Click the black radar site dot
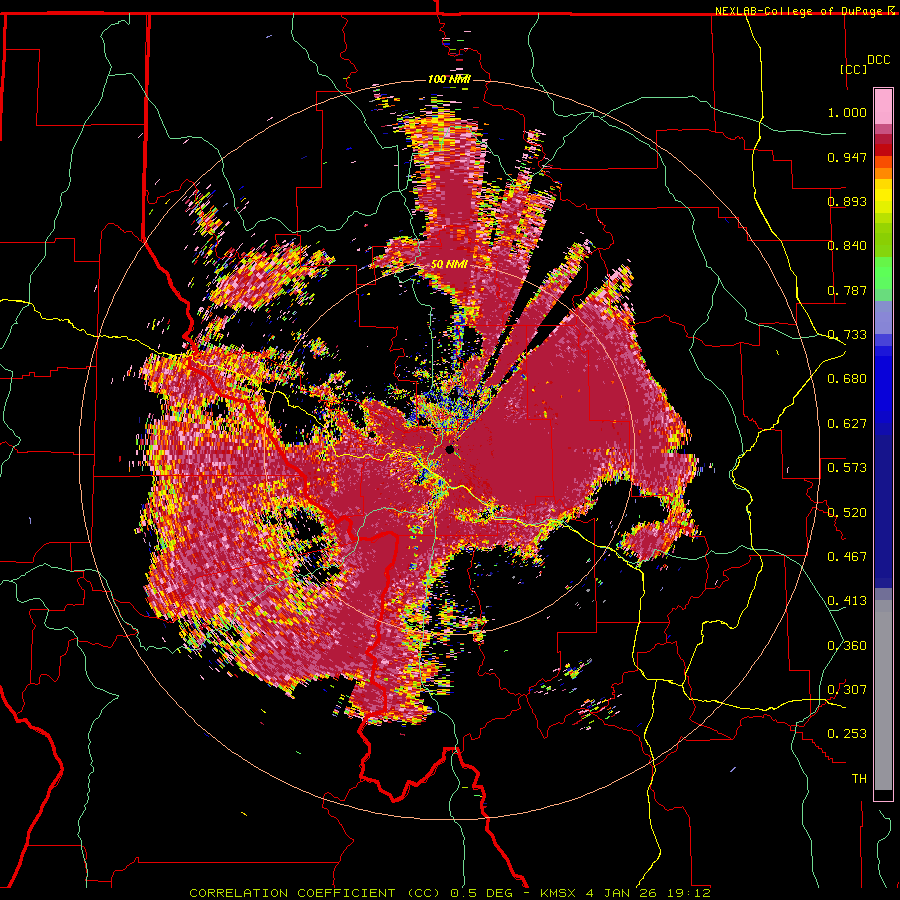Image resolution: width=900 pixels, height=900 pixels. click(x=449, y=449)
